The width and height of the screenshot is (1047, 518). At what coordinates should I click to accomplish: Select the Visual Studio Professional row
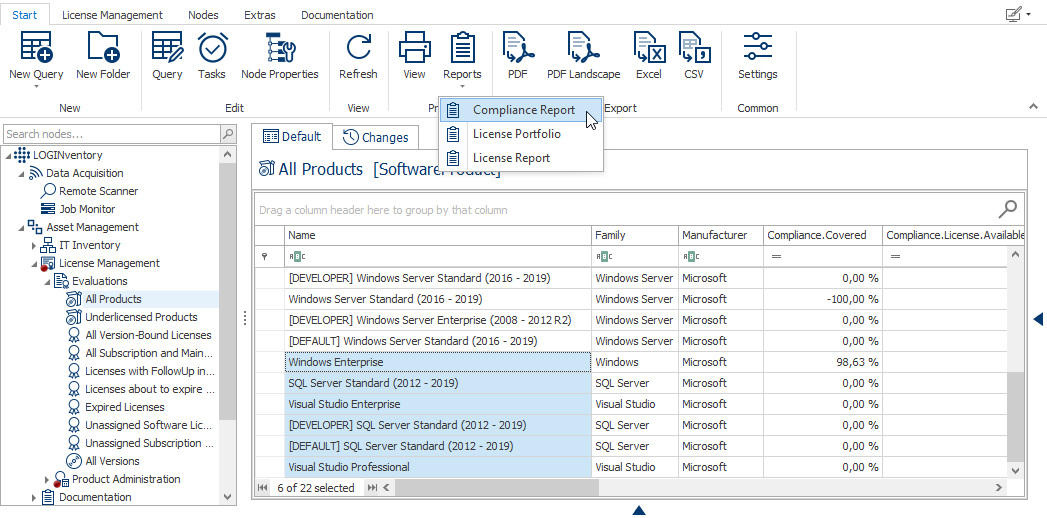[438, 467]
